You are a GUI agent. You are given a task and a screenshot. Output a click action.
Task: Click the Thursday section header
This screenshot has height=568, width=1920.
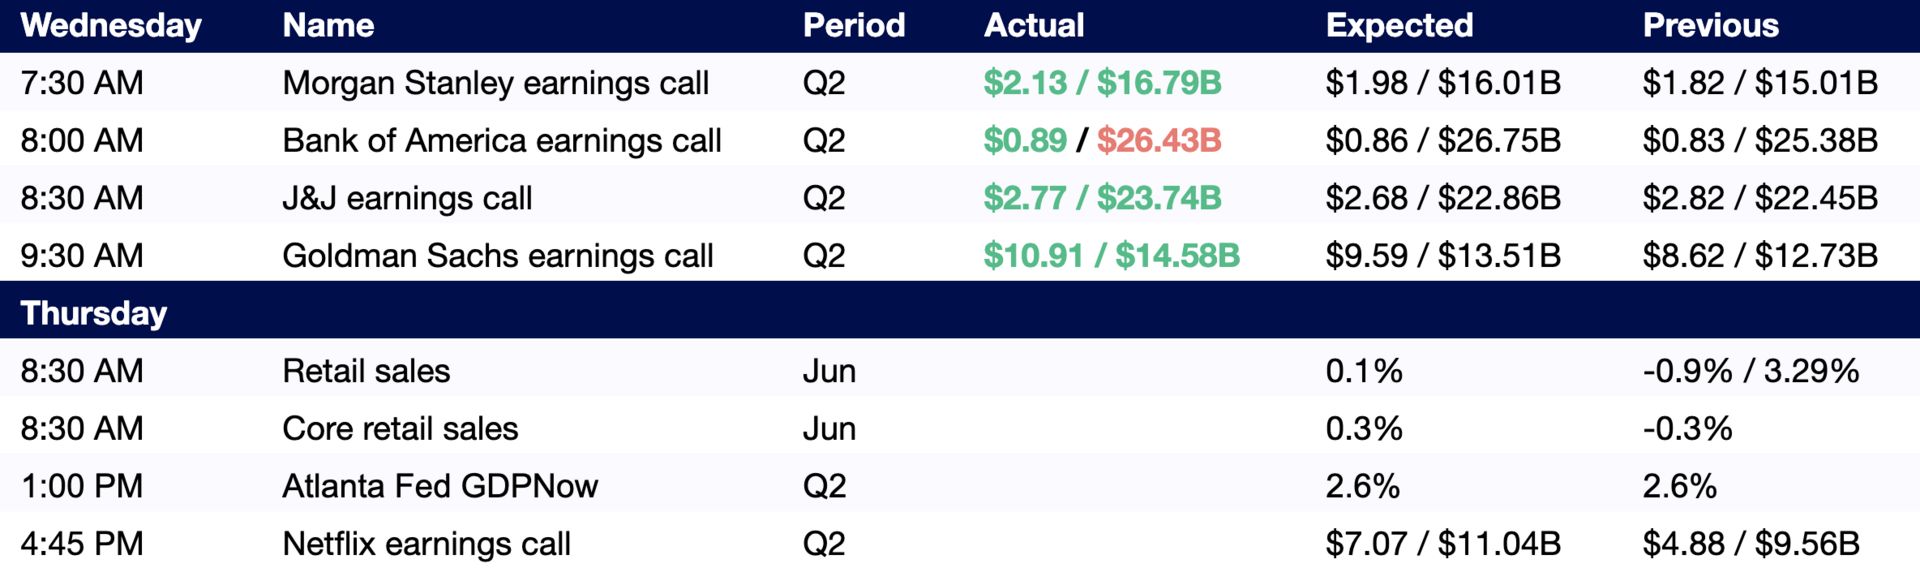tap(94, 314)
